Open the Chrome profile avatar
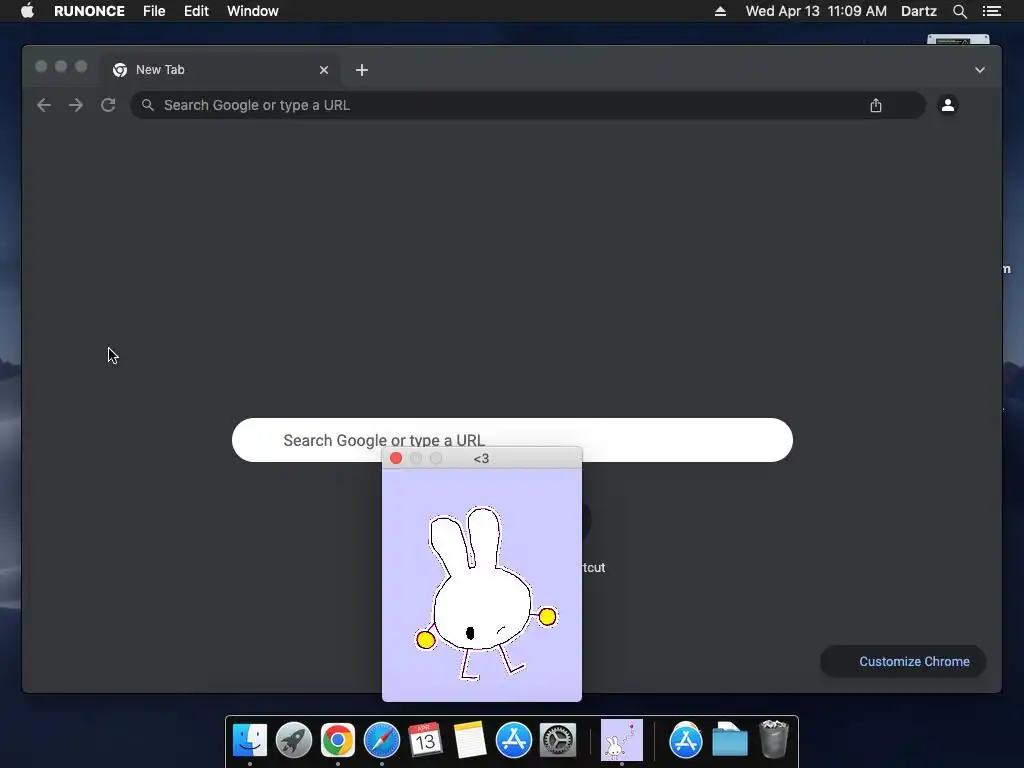 pos(948,104)
